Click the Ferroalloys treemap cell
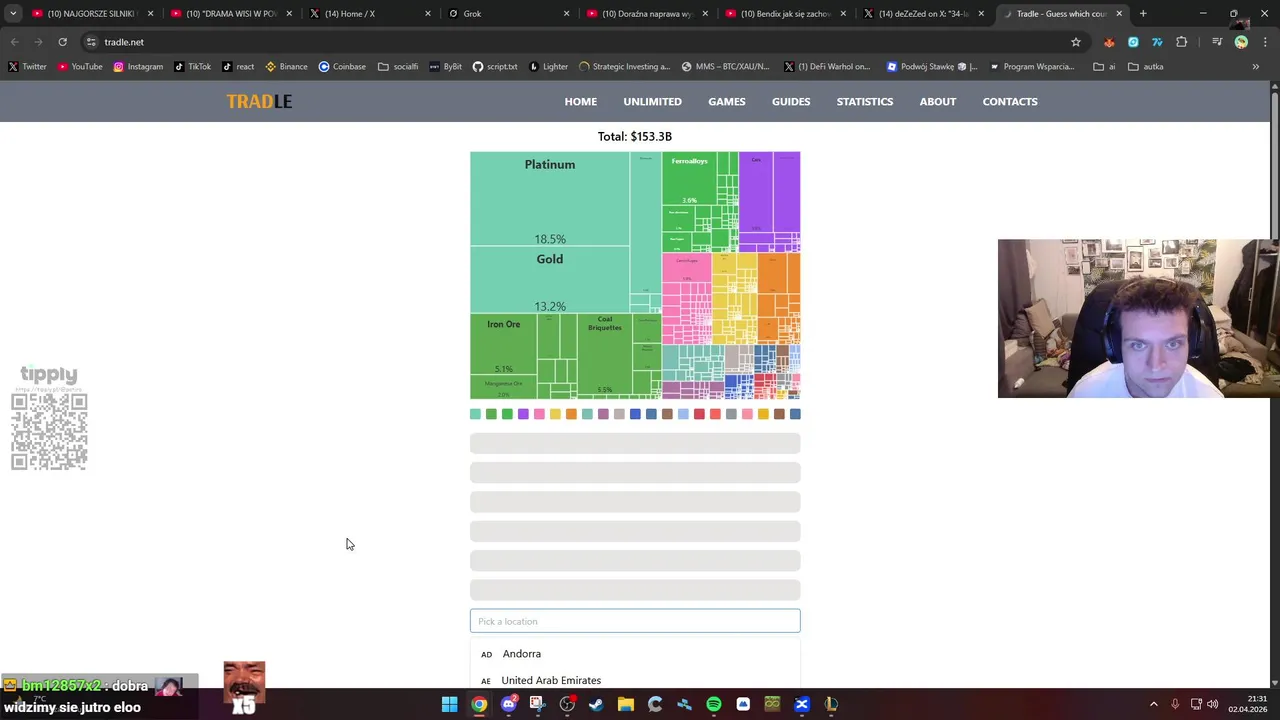 (x=689, y=178)
